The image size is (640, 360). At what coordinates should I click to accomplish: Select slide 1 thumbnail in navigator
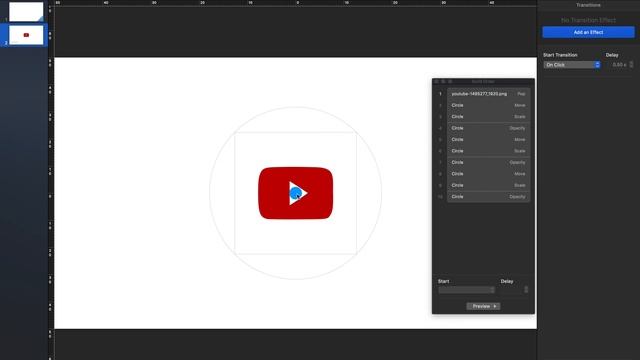26,12
